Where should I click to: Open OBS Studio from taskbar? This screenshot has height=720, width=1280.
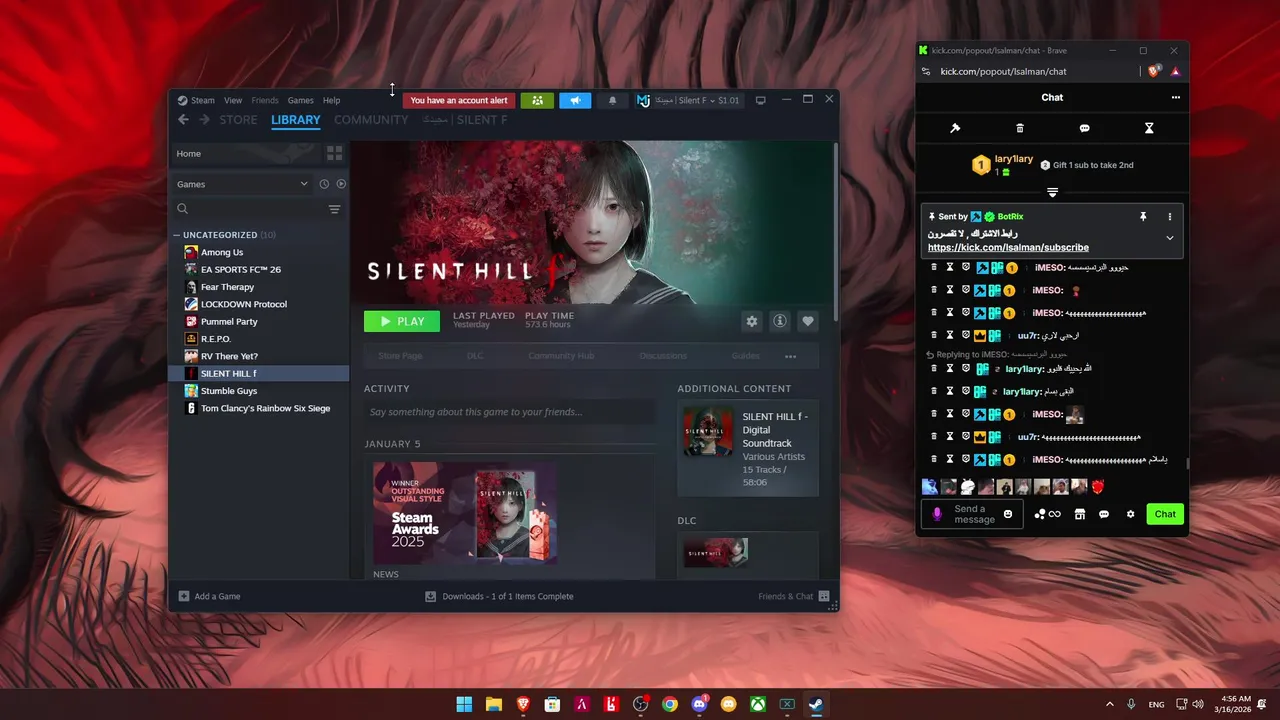(641, 704)
